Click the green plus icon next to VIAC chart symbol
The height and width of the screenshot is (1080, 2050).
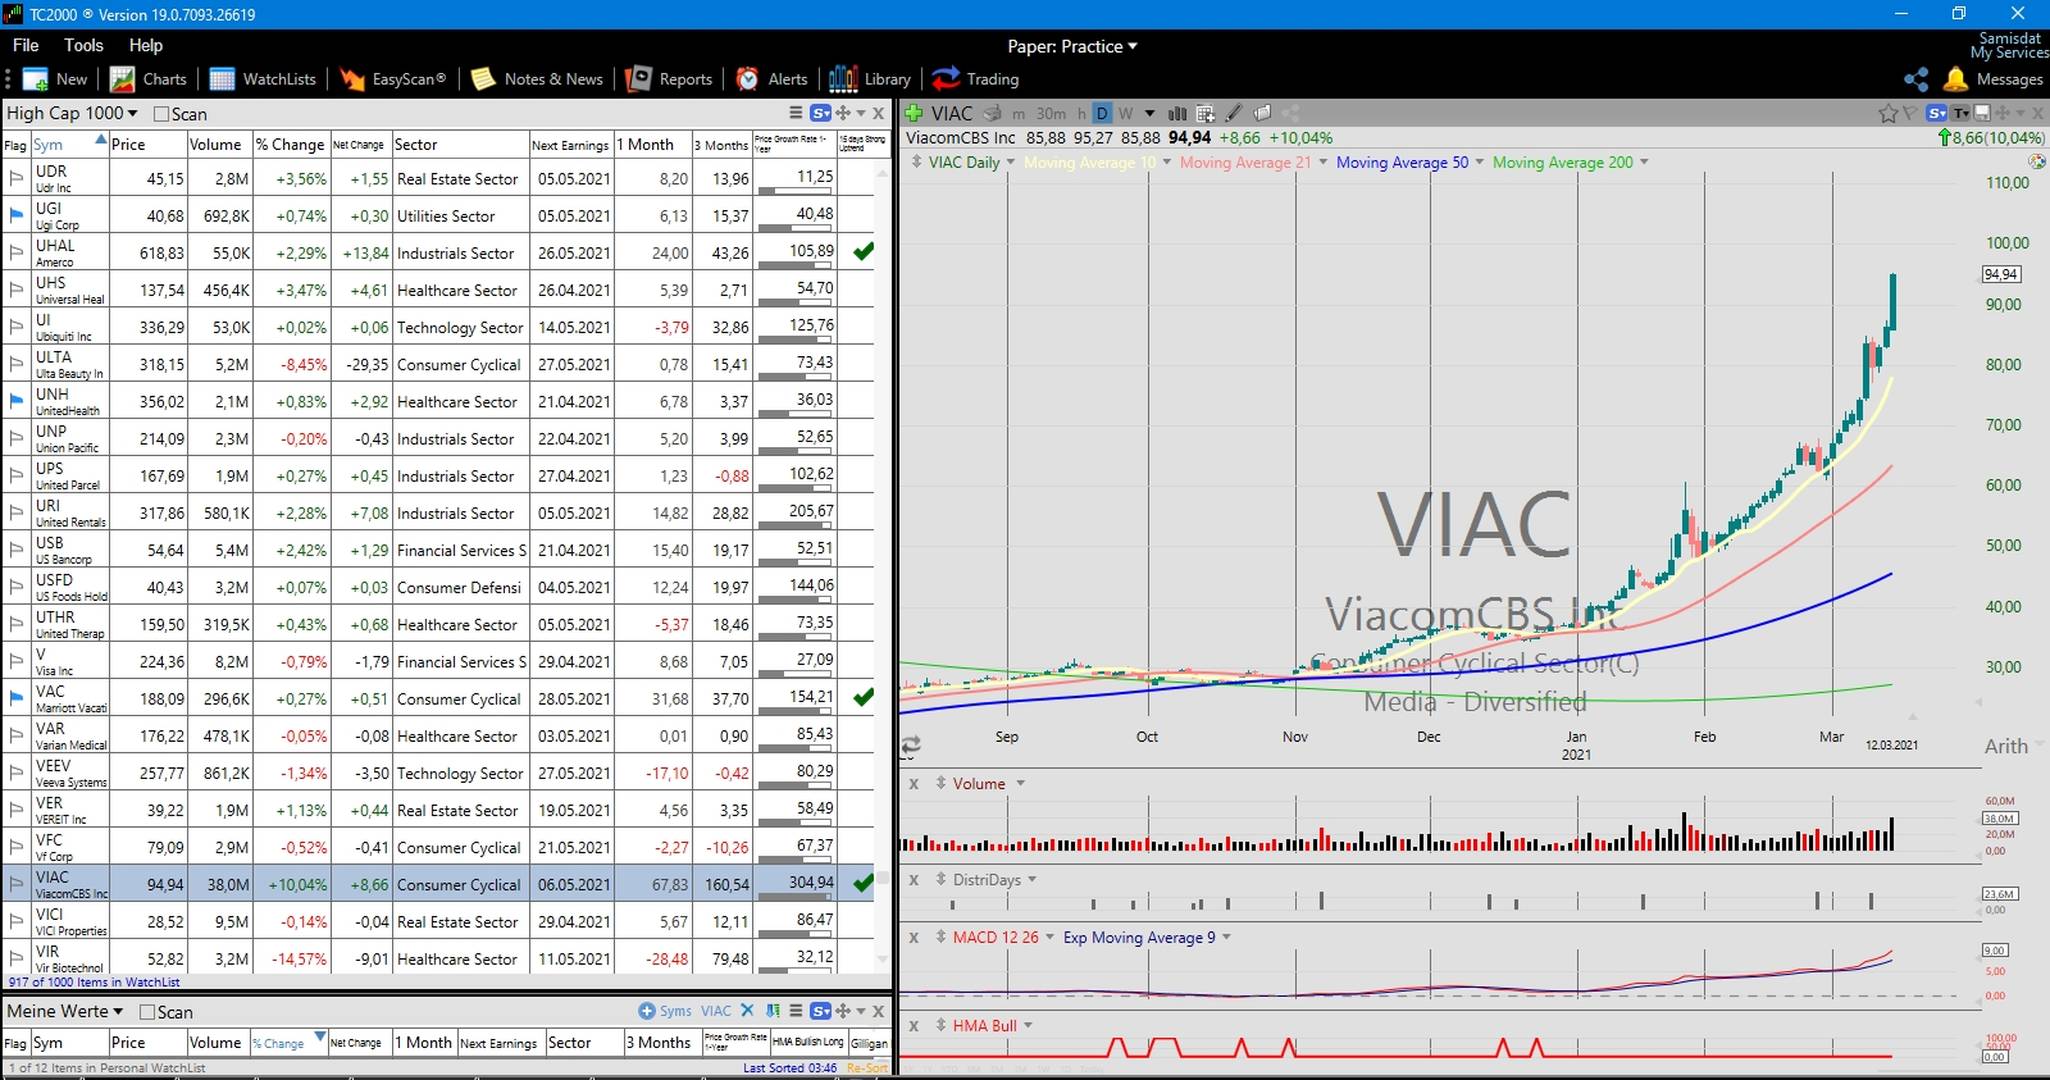pyautogui.click(x=913, y=113)
